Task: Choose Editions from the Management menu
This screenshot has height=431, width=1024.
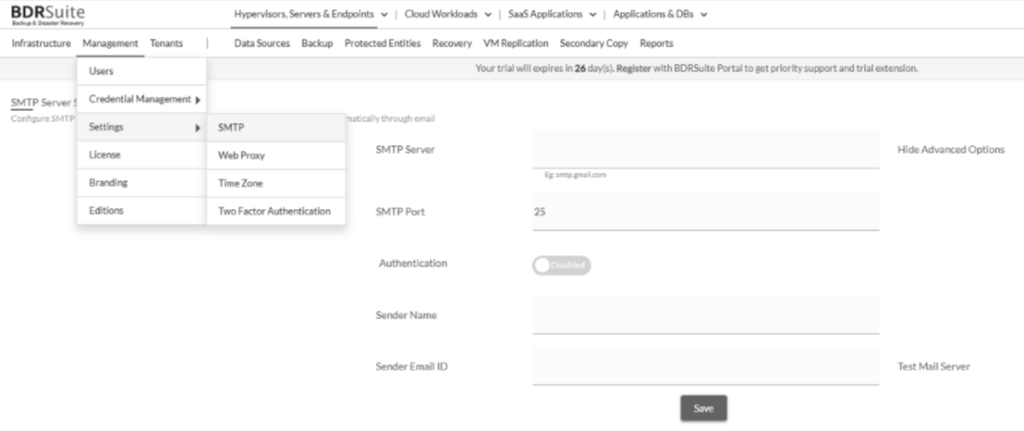Action: pos(142,210)
